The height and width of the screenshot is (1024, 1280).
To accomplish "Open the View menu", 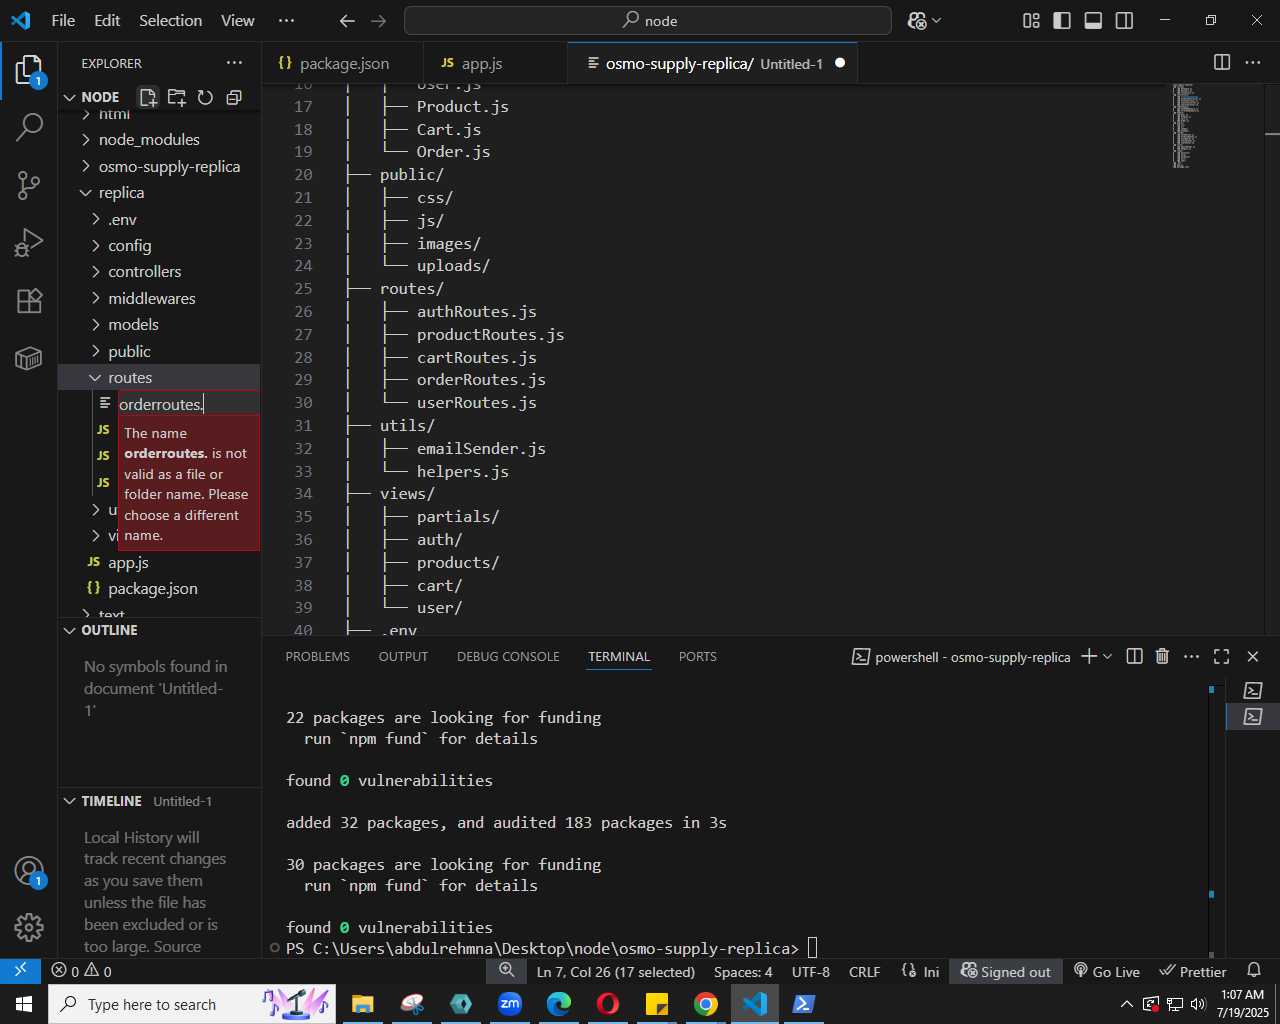I will point(238,20).
